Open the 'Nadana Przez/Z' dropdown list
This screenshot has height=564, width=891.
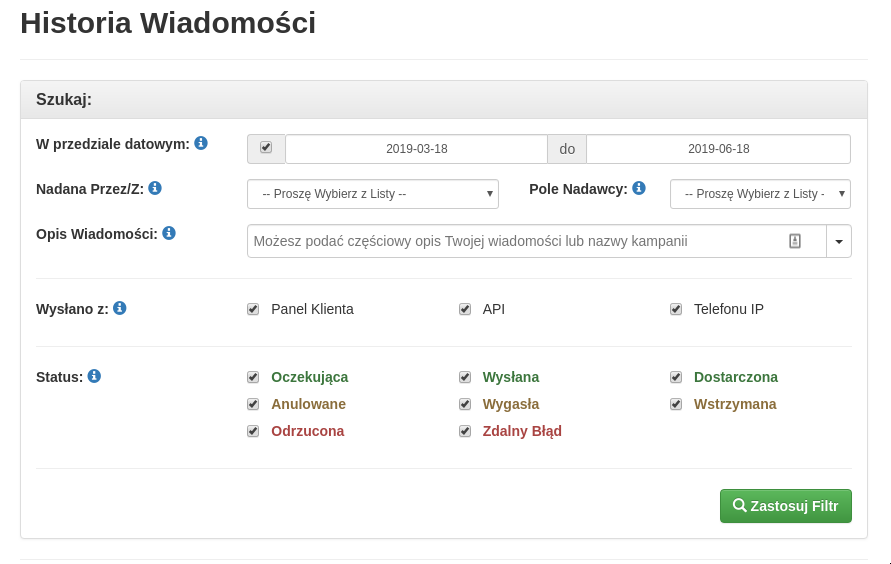(373, 194)
